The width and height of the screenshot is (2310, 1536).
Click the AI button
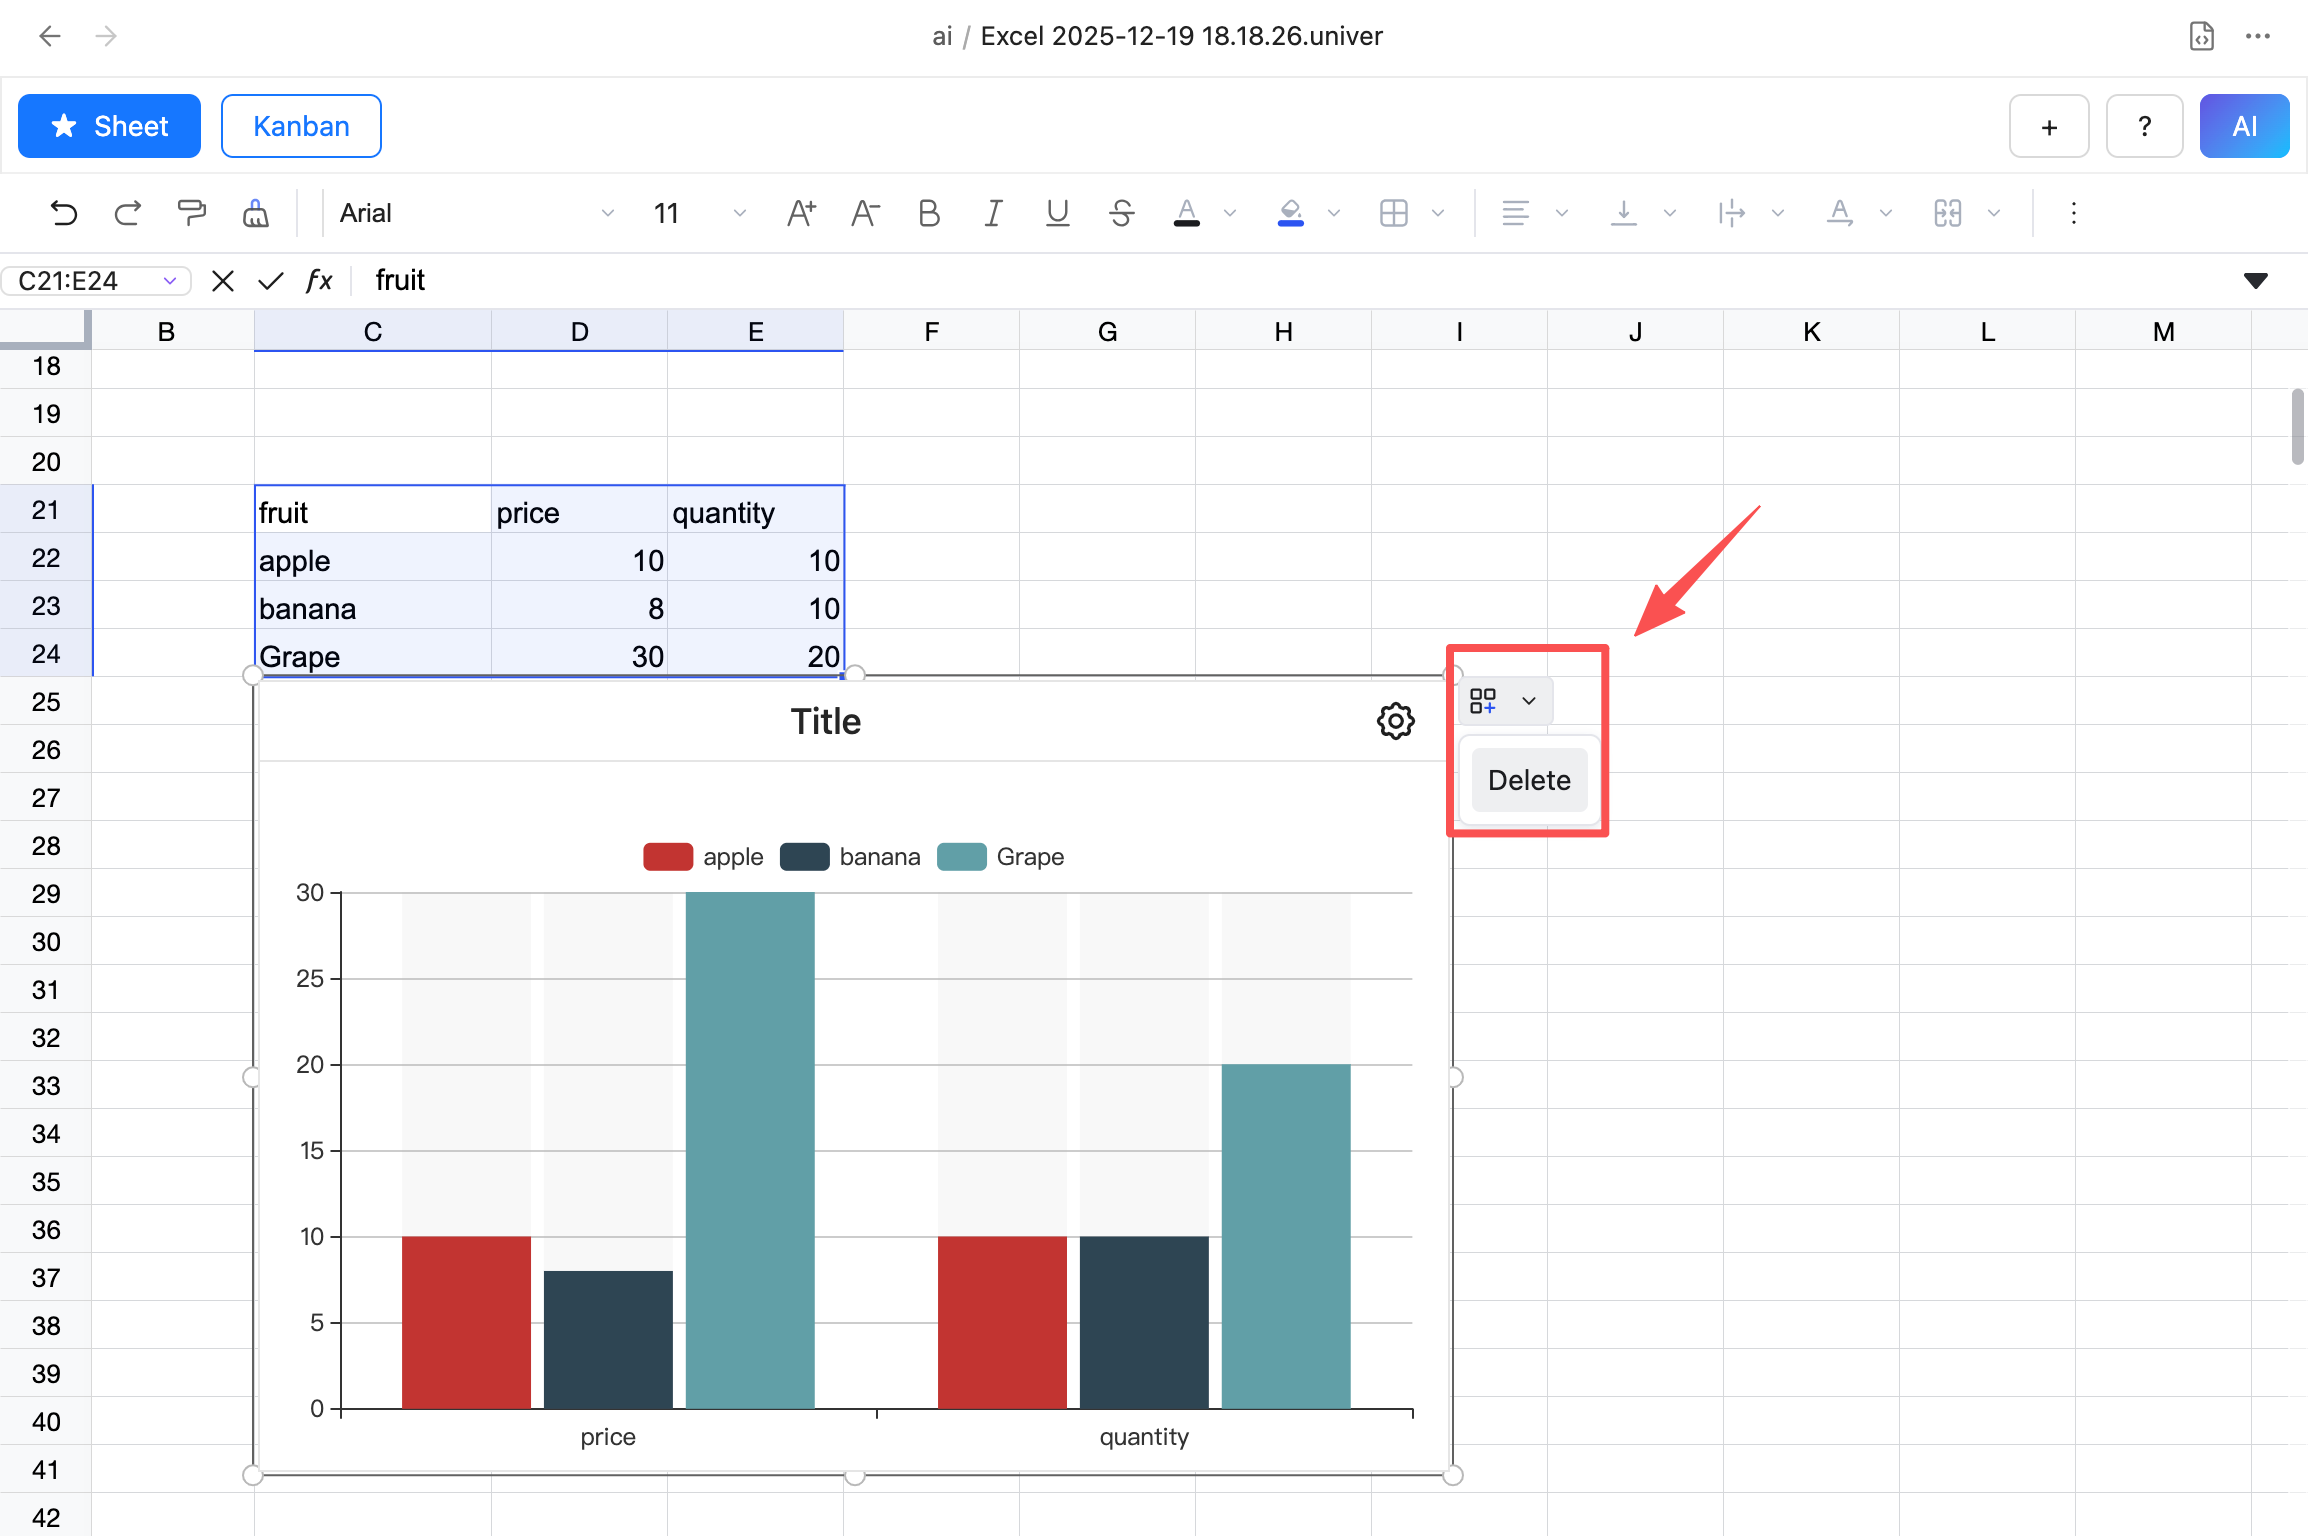[x=2243, y=126]
